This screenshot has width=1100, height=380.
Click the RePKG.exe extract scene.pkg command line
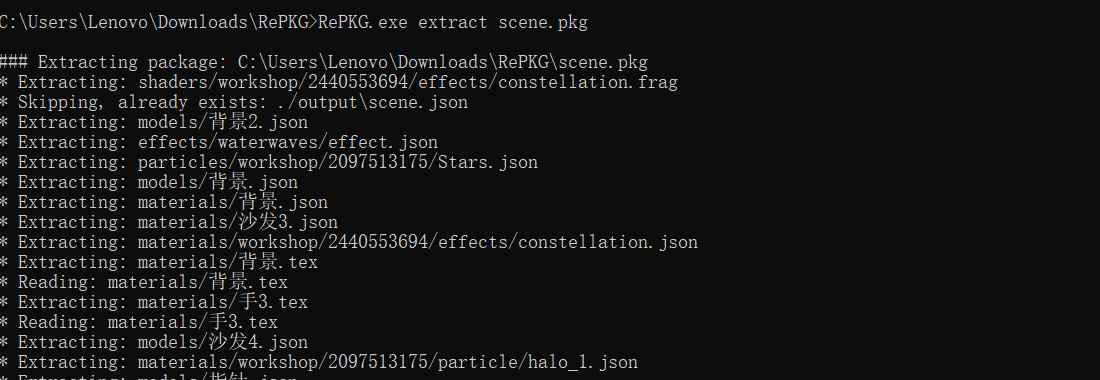pos(293,22)
